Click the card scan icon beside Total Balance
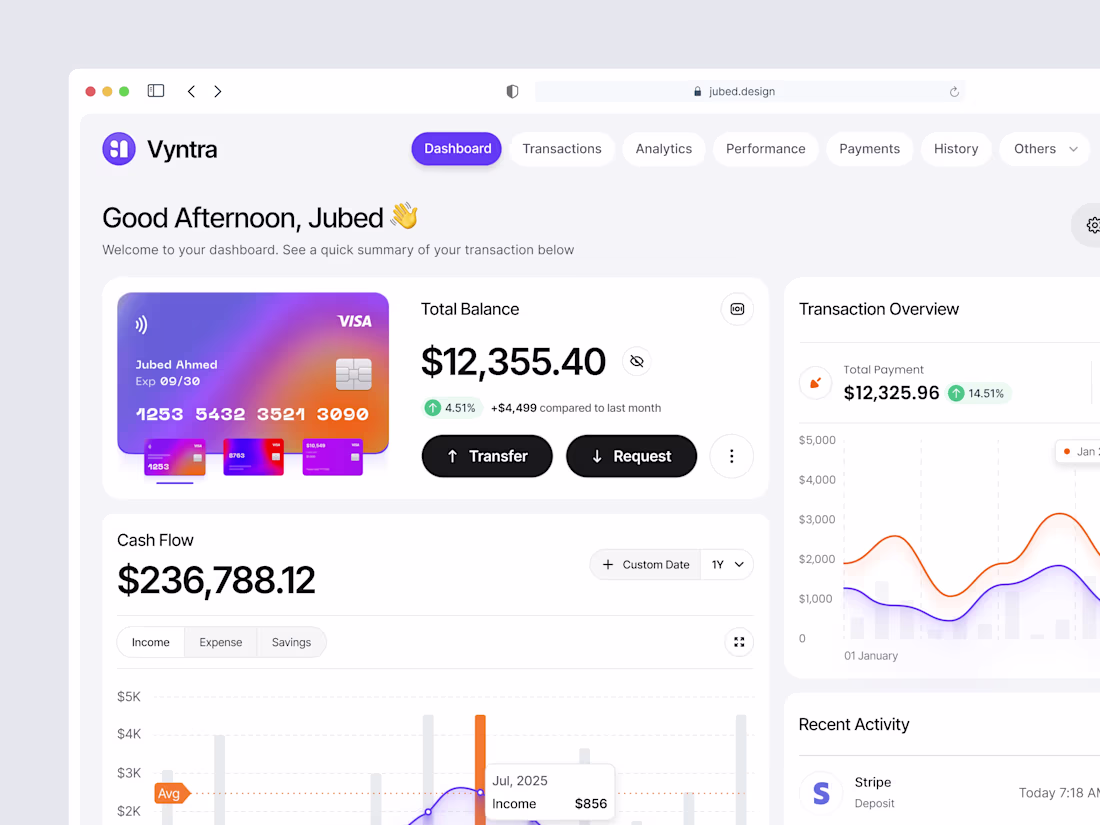 pyautogui.click(x=737, y=309)
